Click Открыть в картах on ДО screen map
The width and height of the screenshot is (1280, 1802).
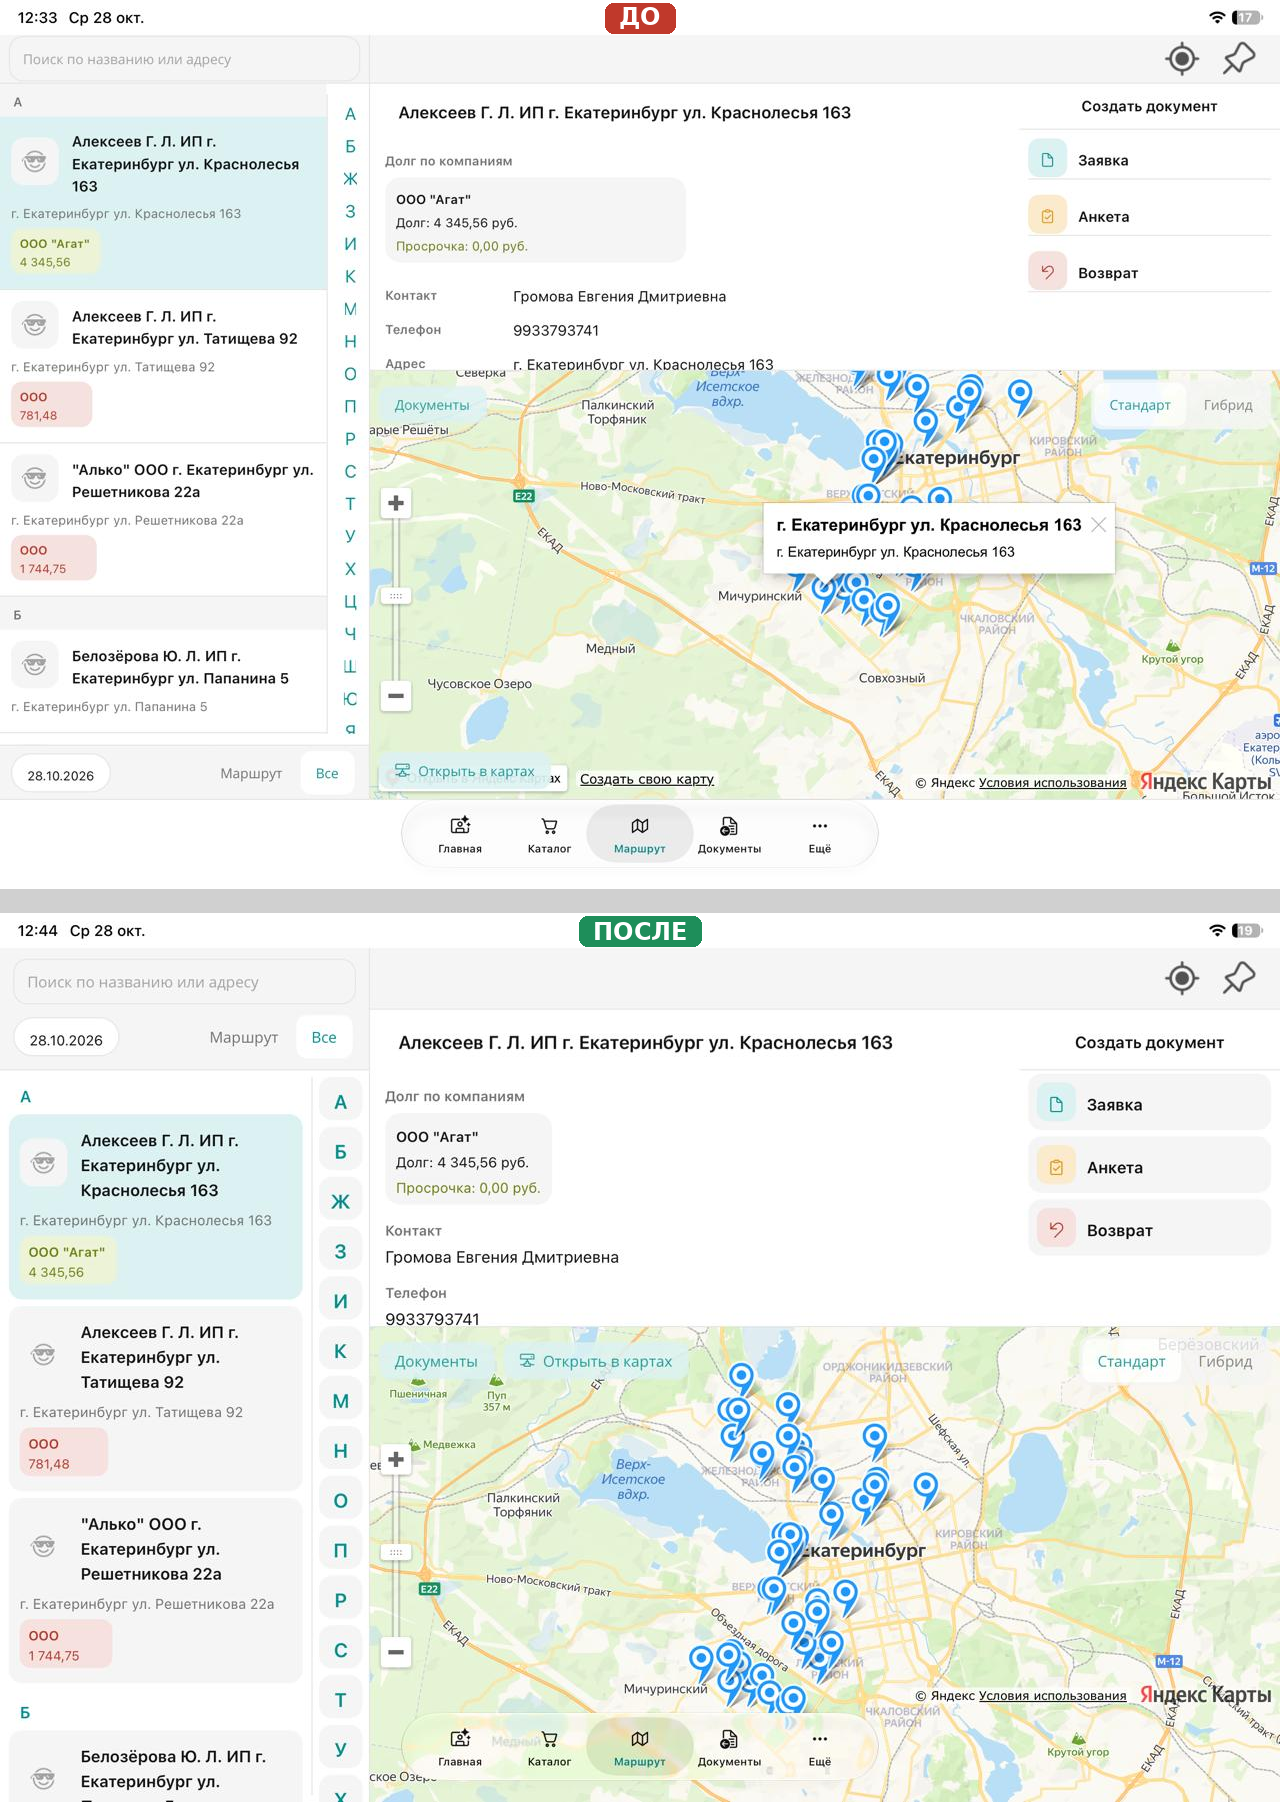tap(465, 771)
